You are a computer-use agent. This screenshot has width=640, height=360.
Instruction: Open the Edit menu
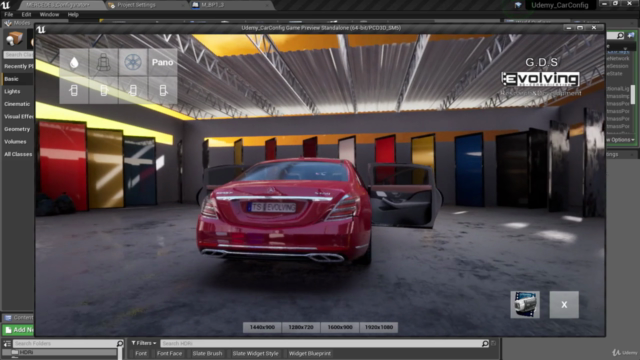(x=26, y=14)
